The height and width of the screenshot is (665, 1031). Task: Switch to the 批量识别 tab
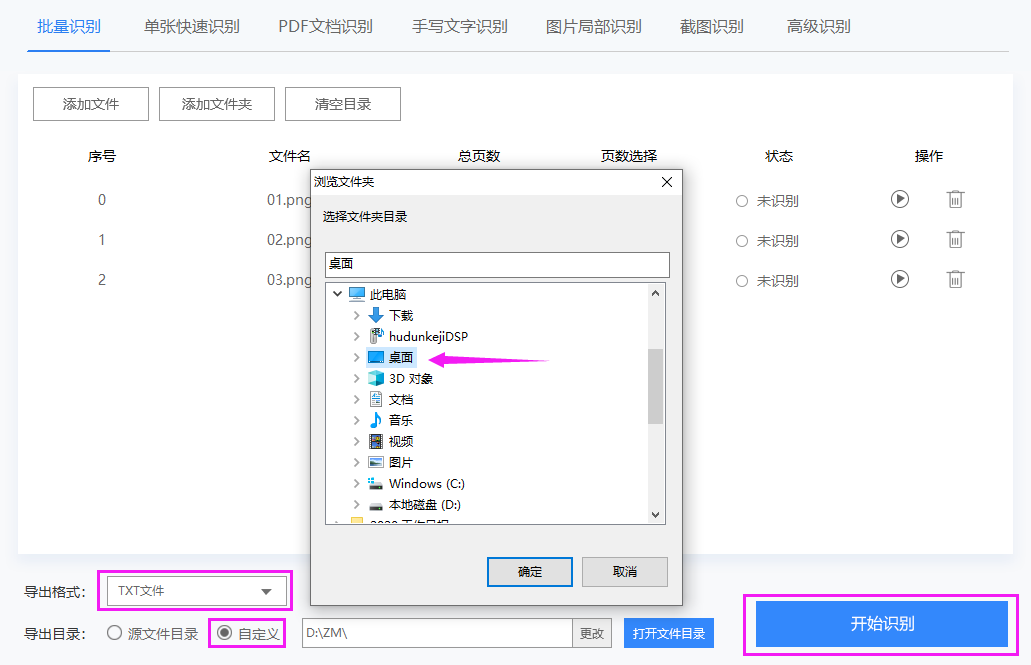tap(68, 27)
